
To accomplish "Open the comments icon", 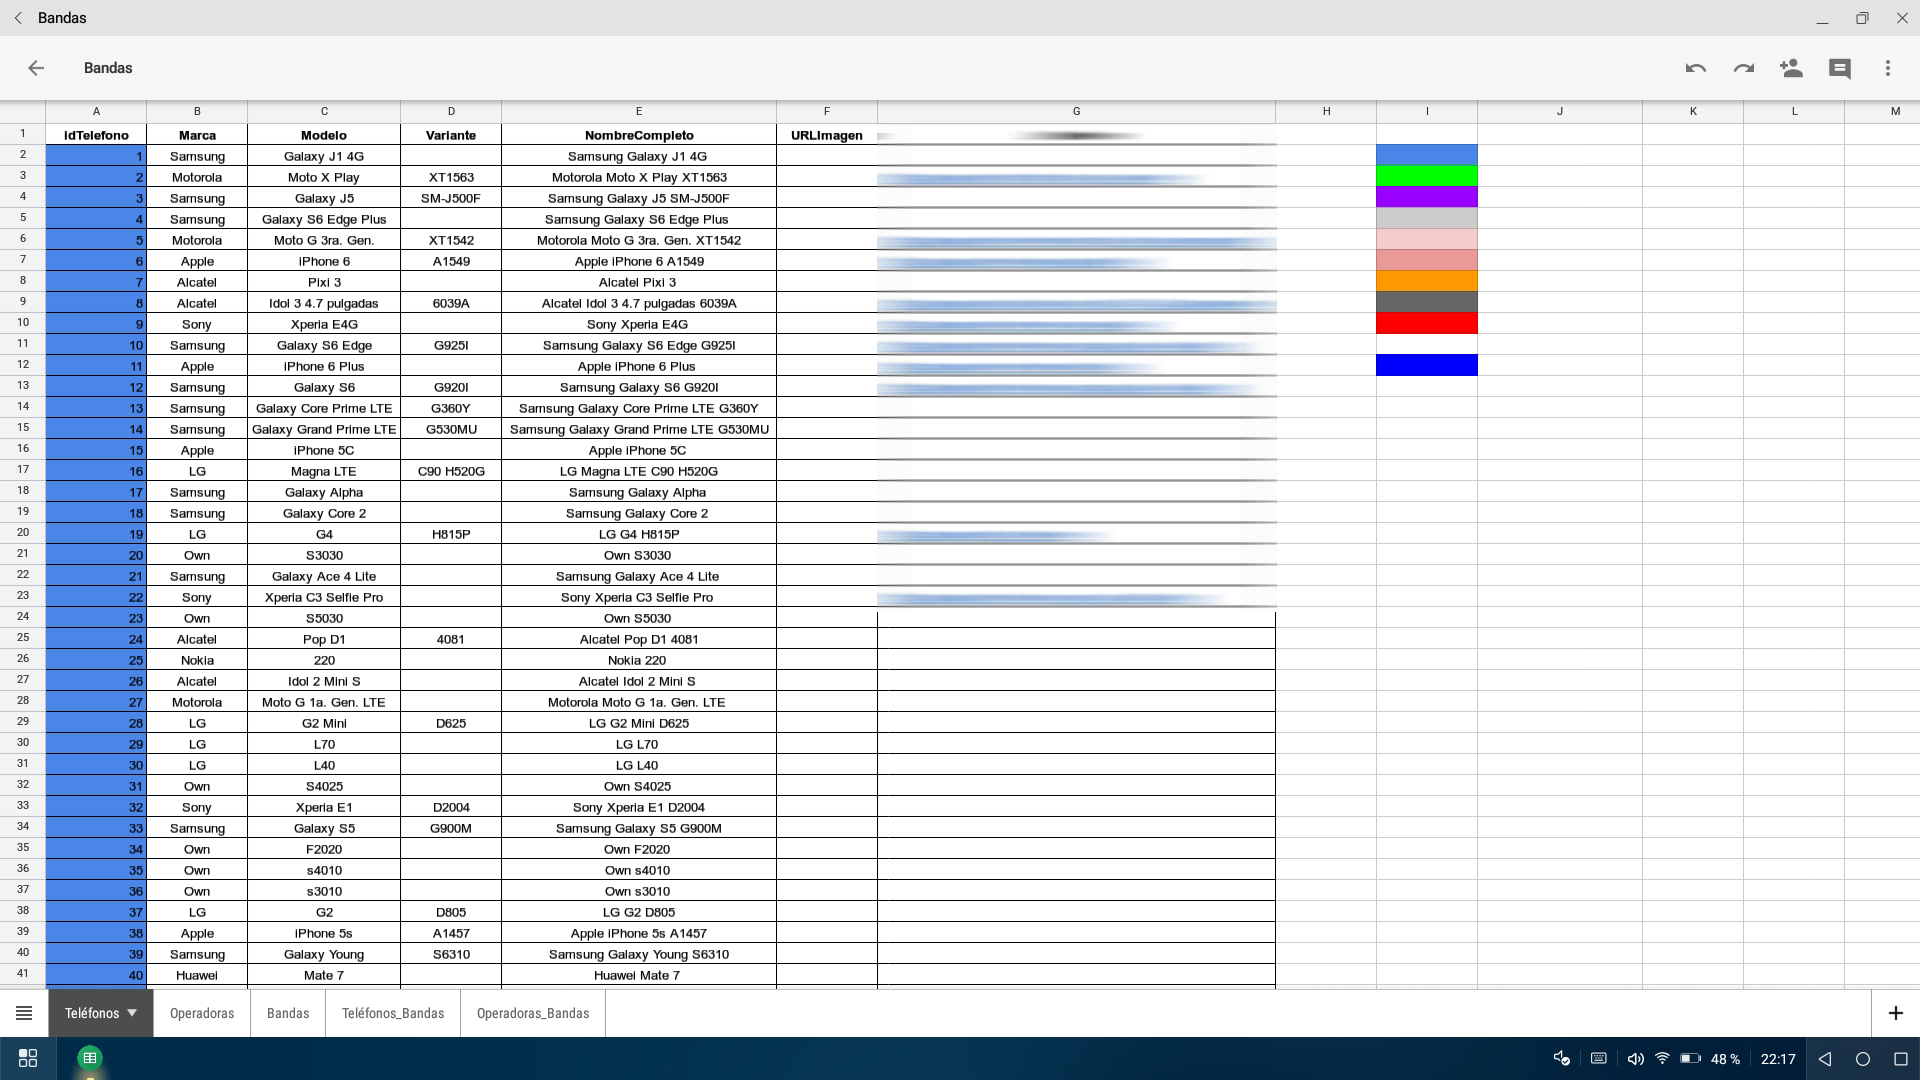I will [1839, 68].
